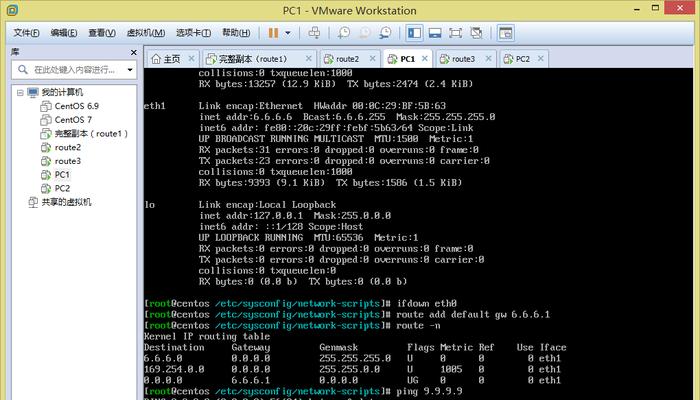Revert the virtual machine to snapshot icon
This screenshot has width=700, height=400.
coord(365,33)
